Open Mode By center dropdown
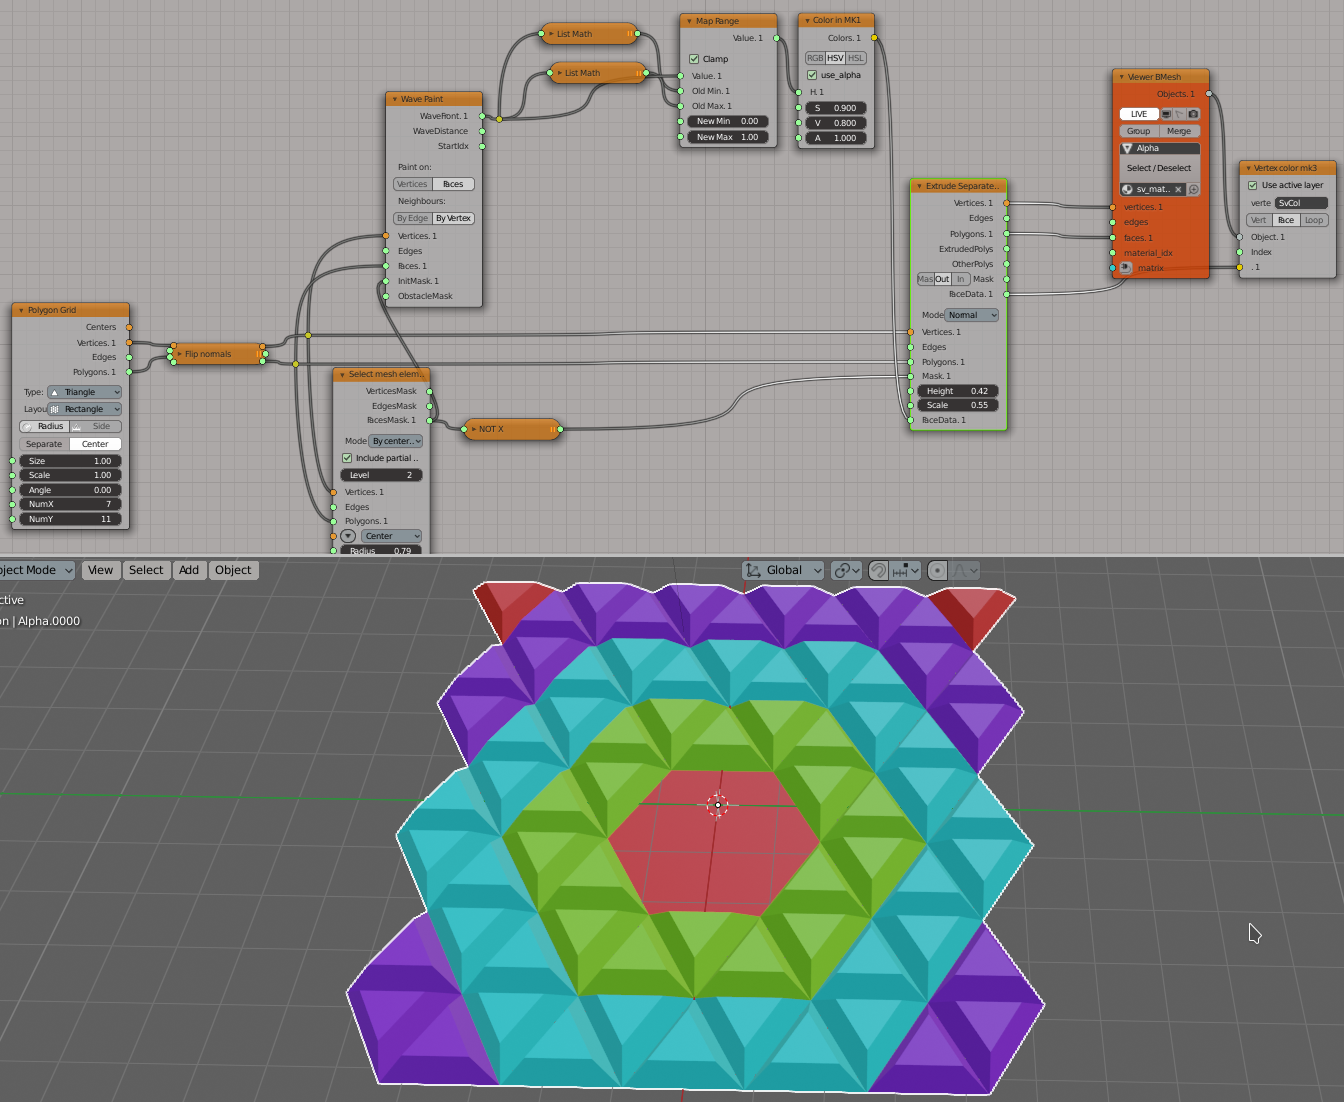This screenshot has width=1344, height=1102. pos(396,441)
